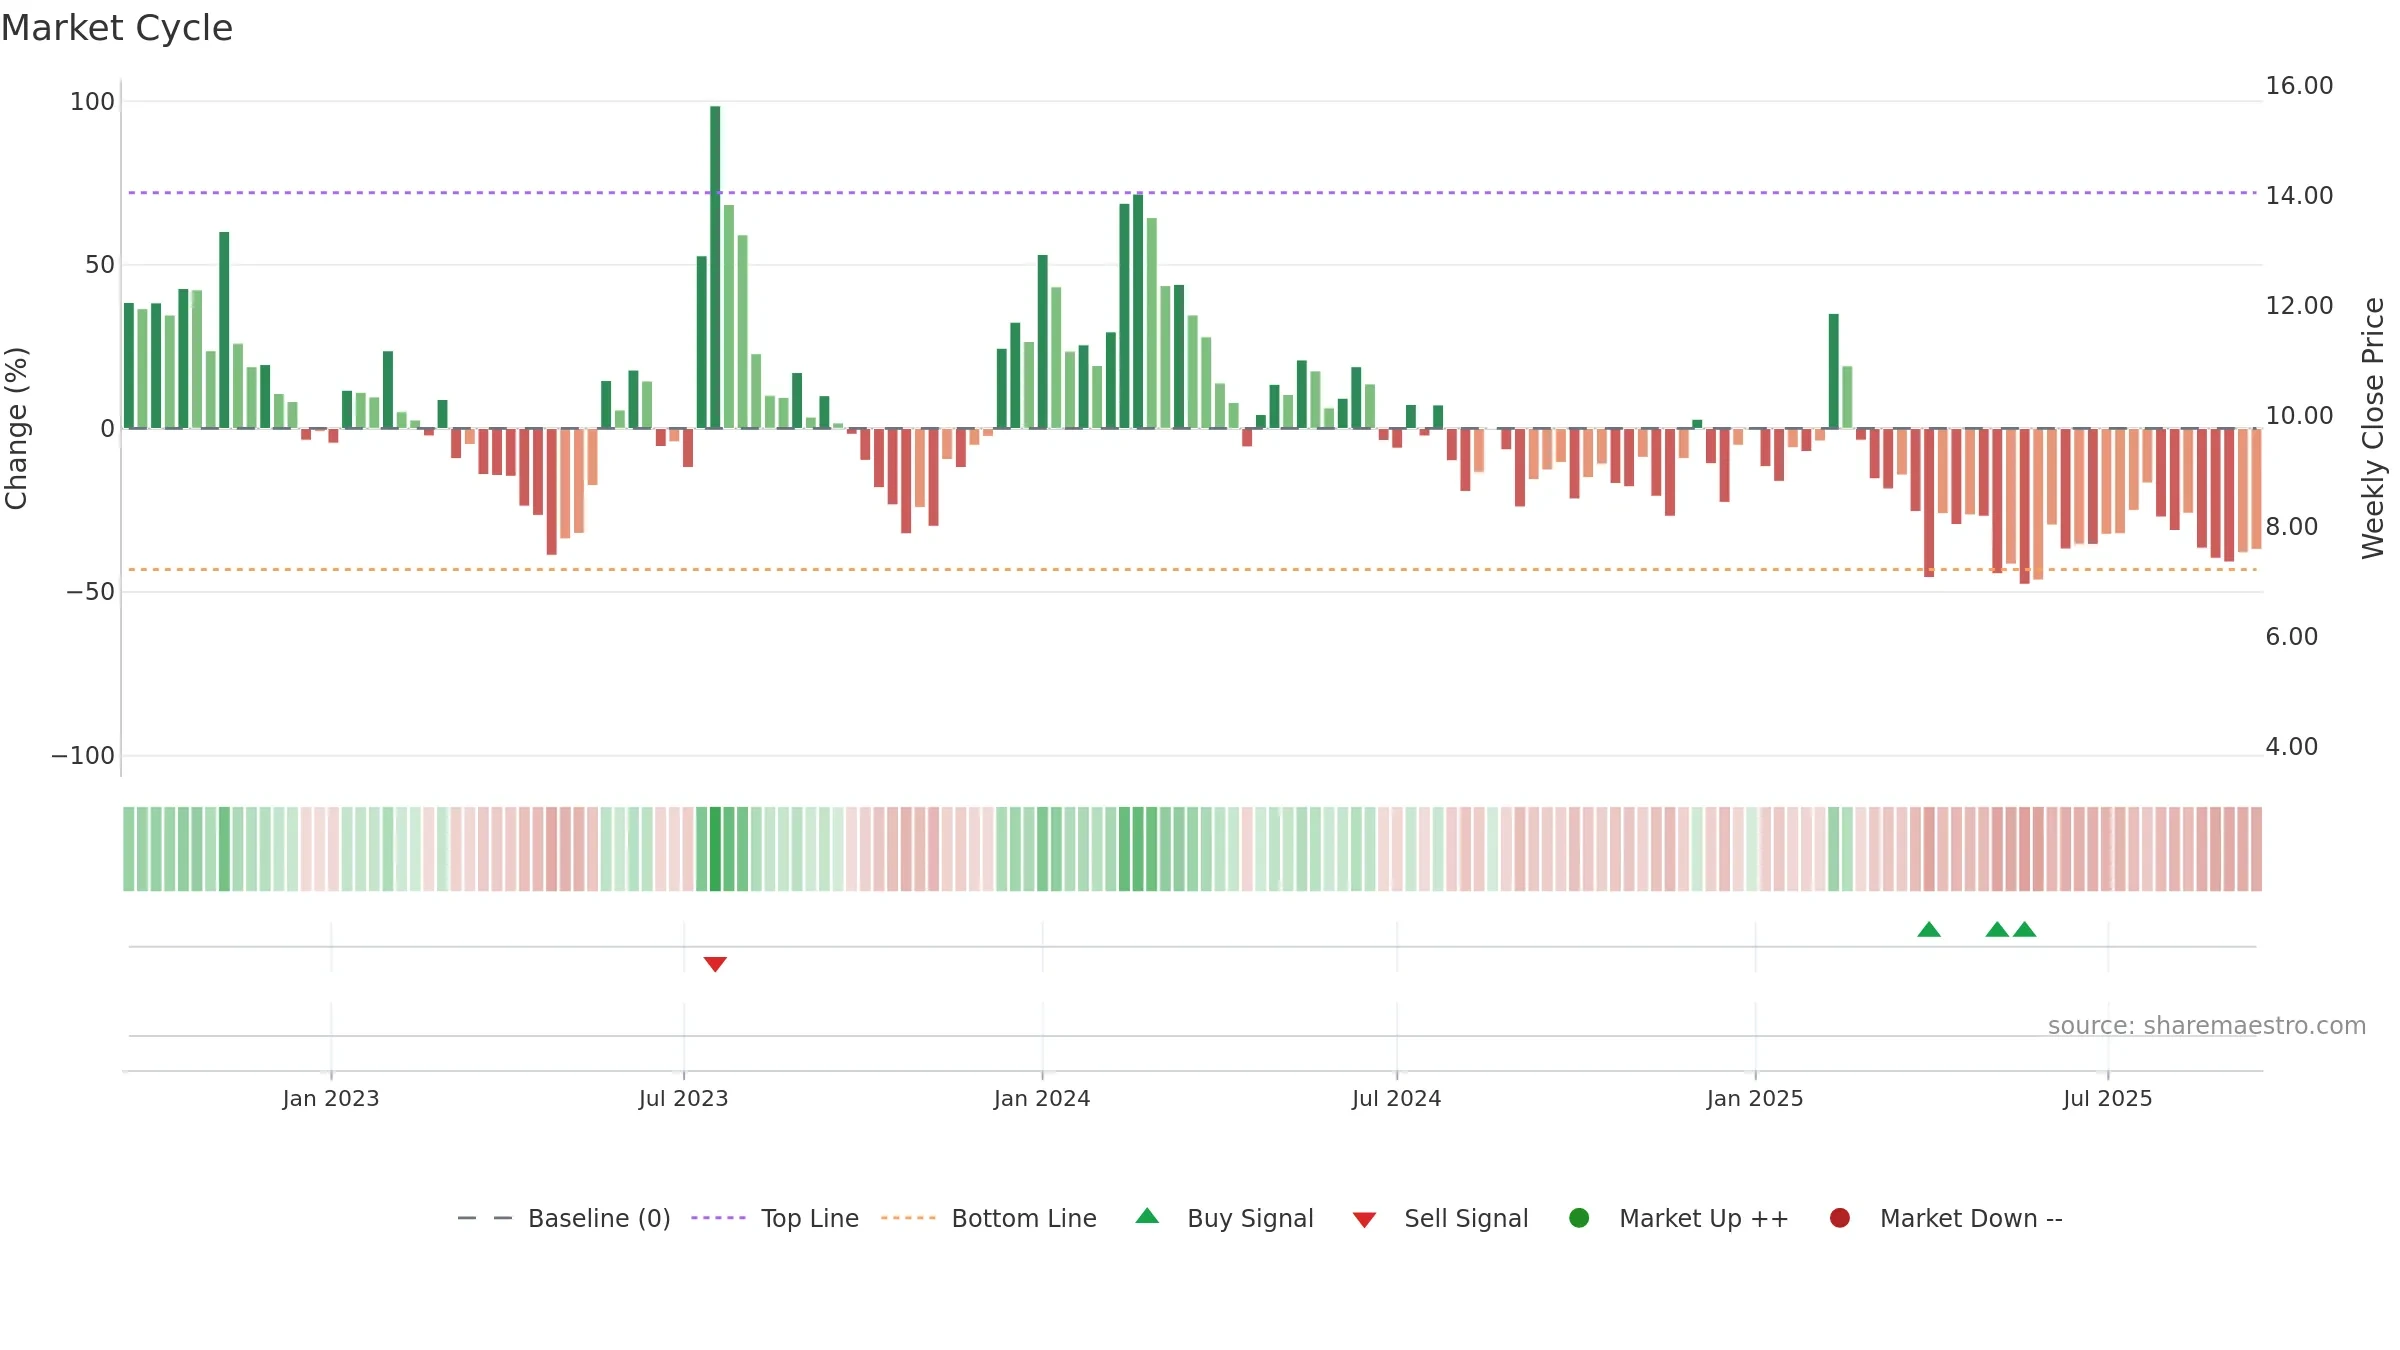Click the red sell signal marker near Jul 2023
The image size is (2400, 1350).
coord(715,964)
